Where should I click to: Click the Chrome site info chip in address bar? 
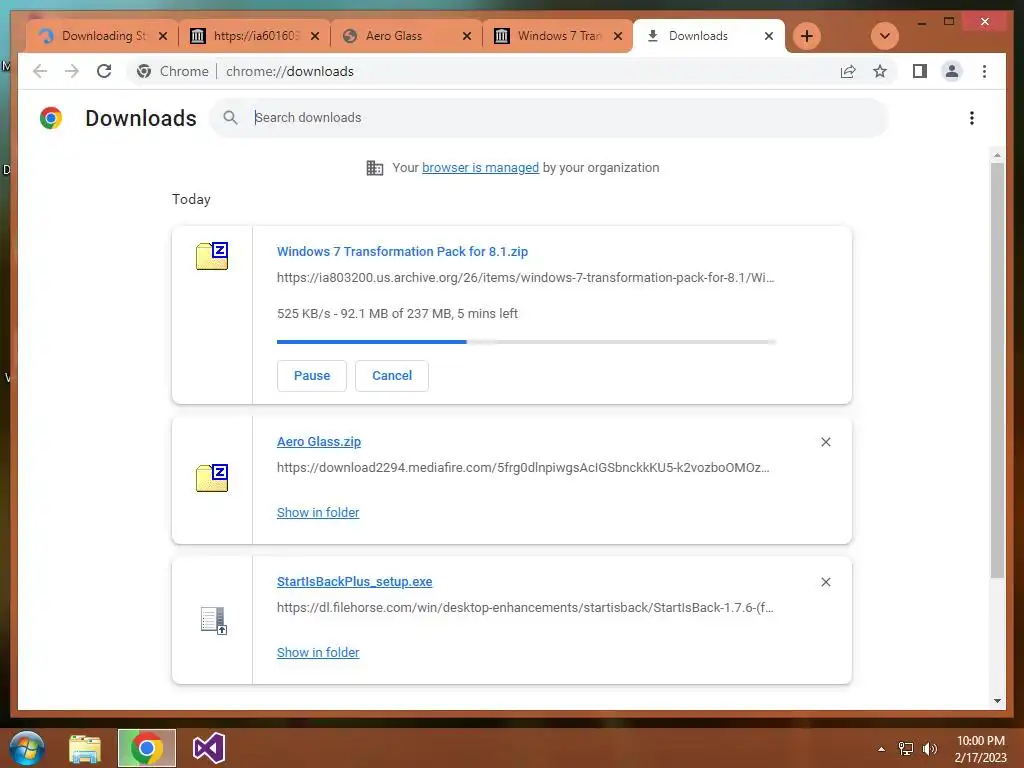[x=173, y=71]
